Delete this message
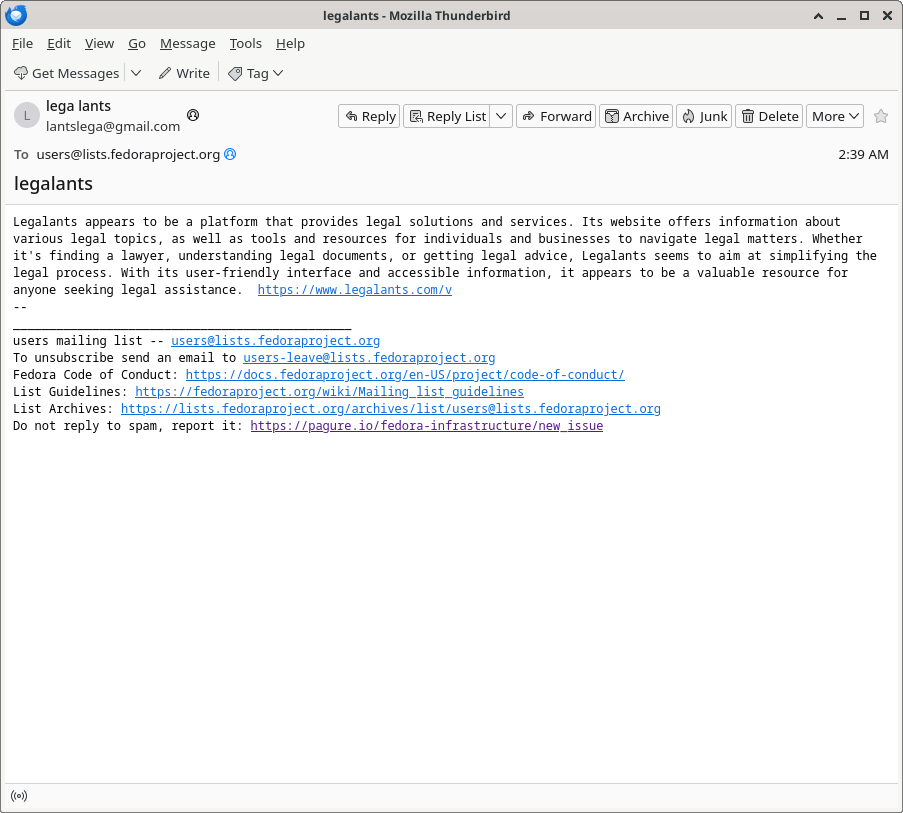This screenshot has width=903, height=813. pos(769,116)
